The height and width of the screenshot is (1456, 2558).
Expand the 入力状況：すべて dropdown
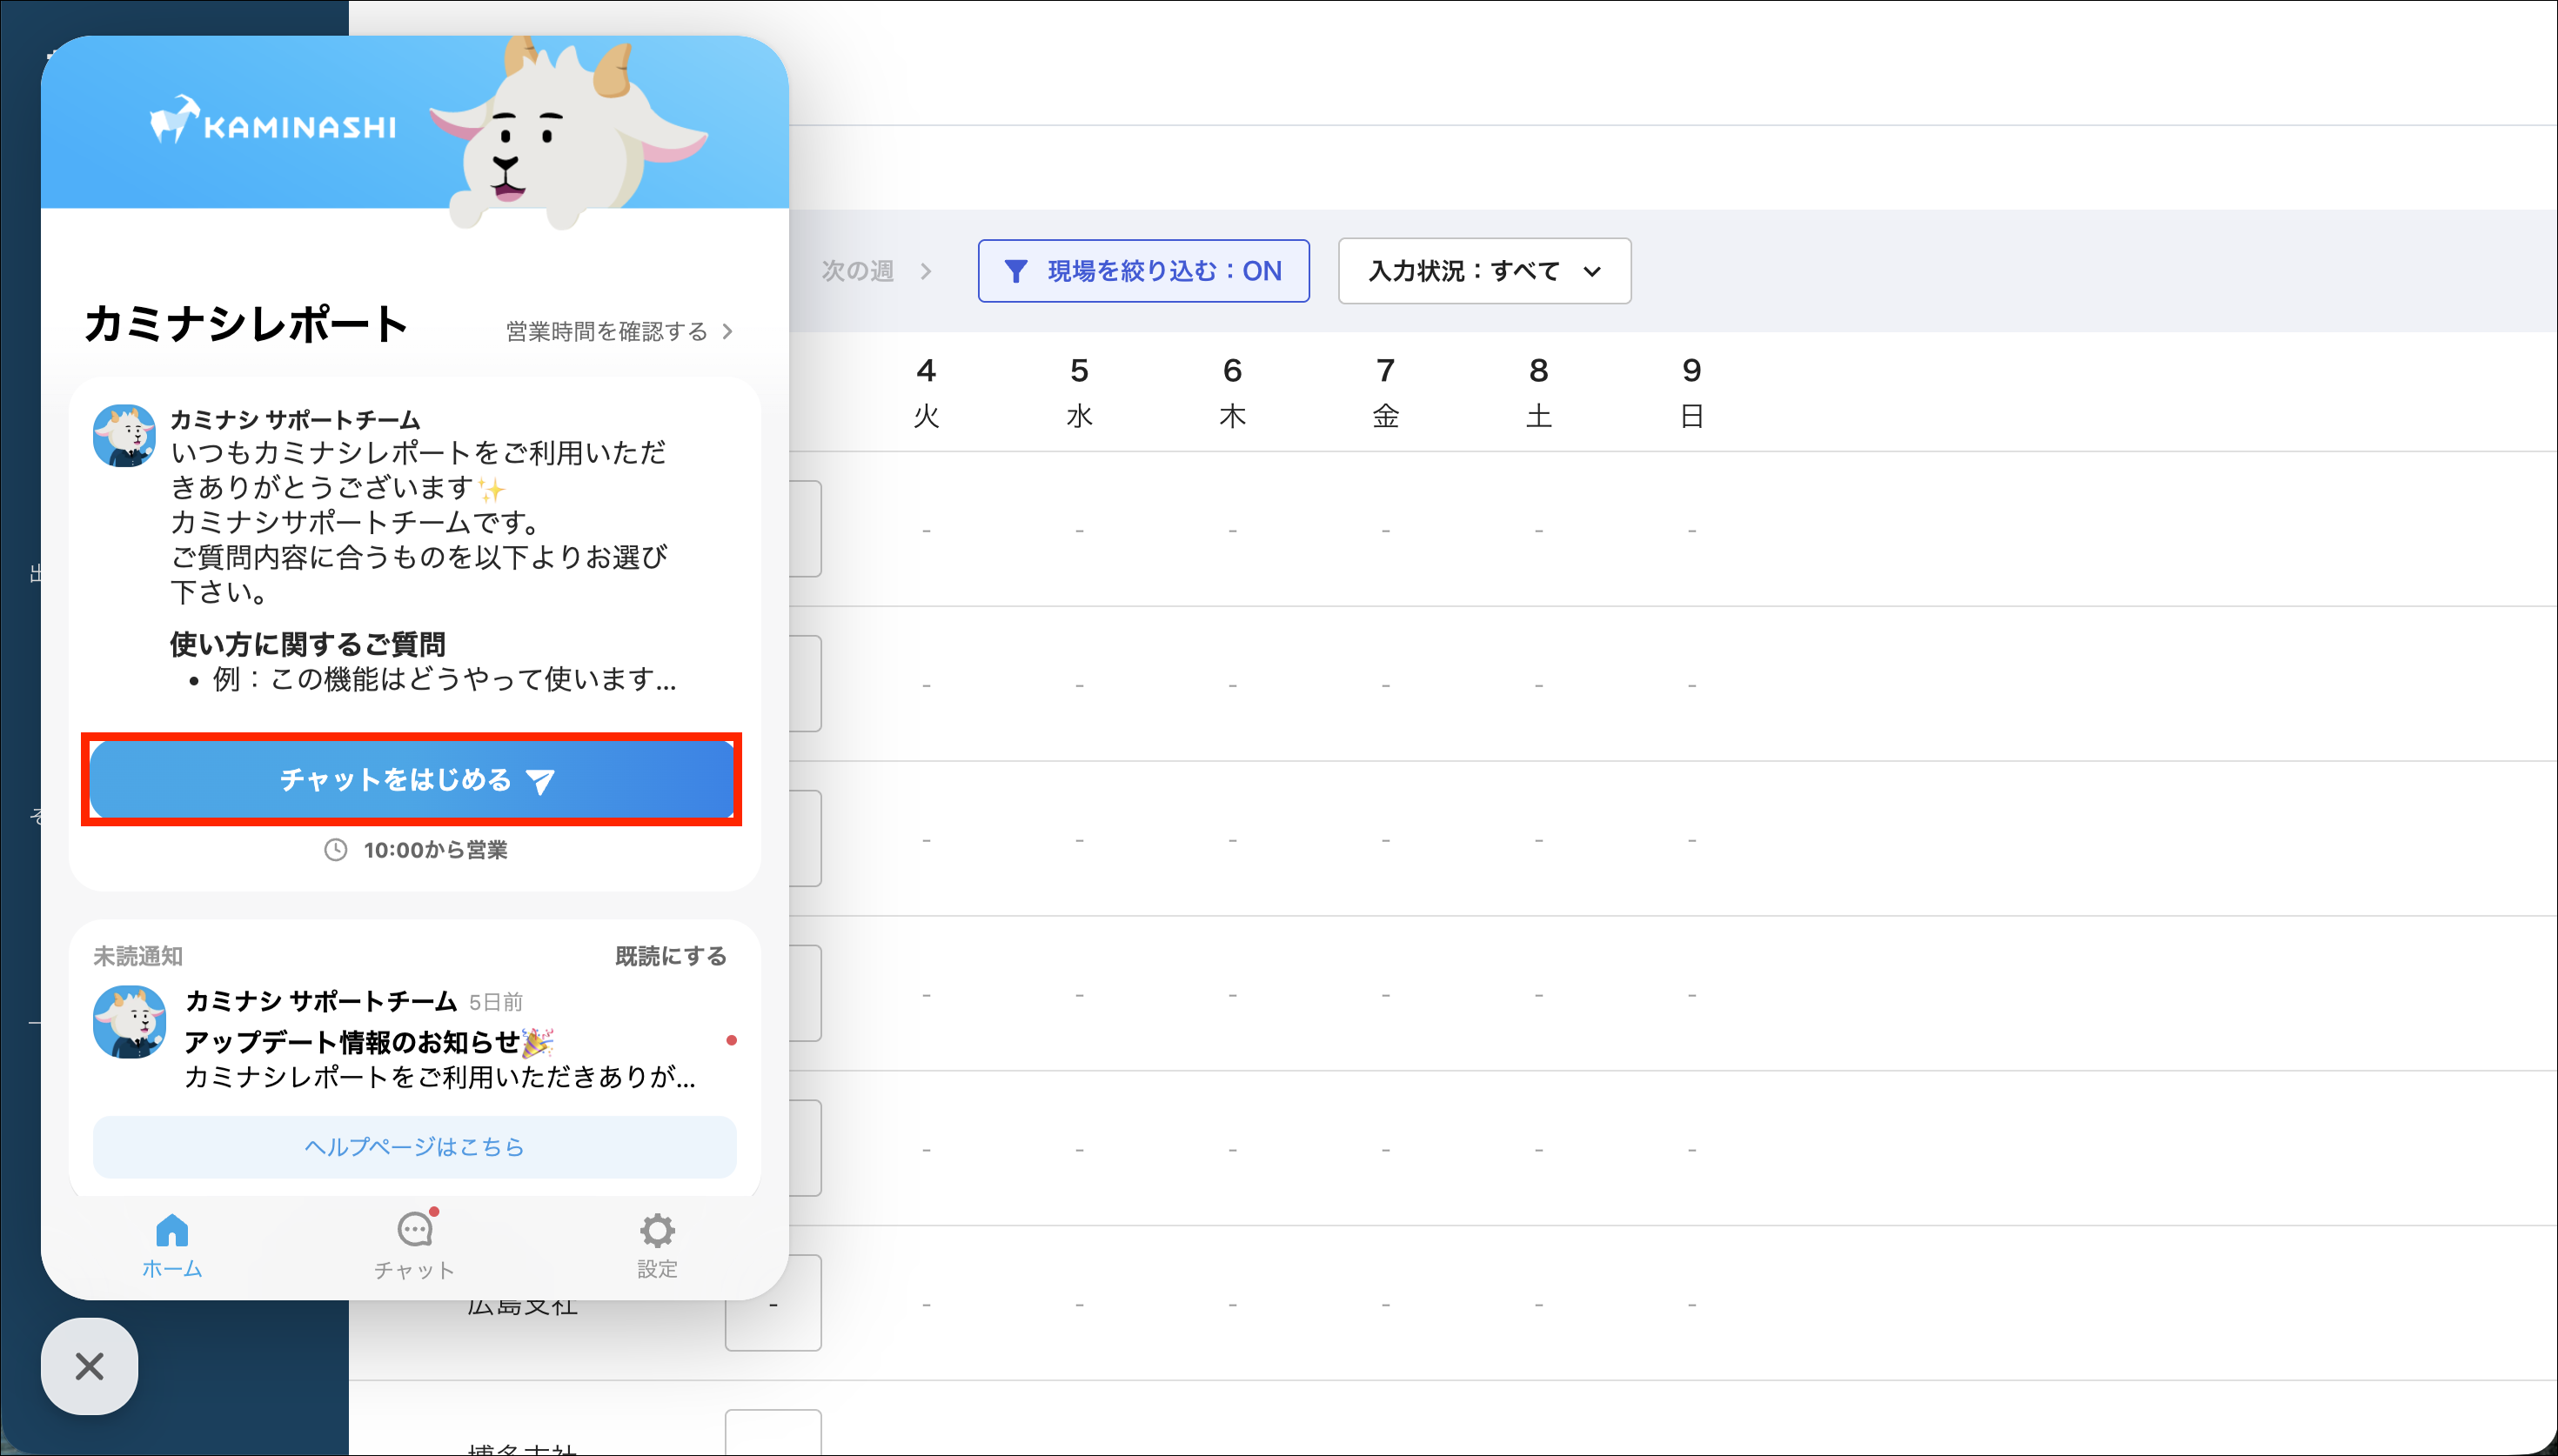coord(1485,271)
